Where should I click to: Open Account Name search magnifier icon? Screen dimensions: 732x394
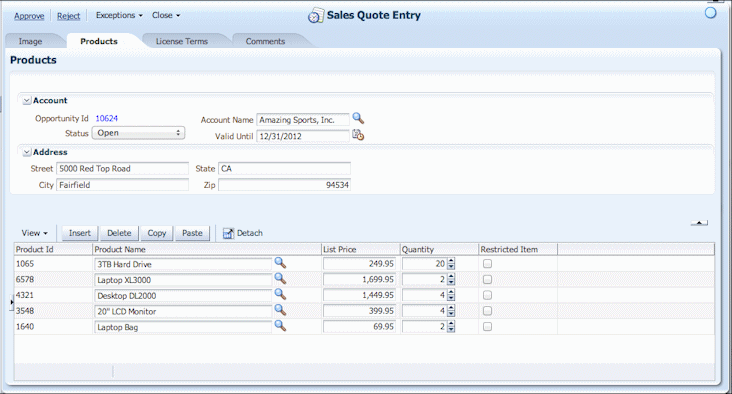358,118
